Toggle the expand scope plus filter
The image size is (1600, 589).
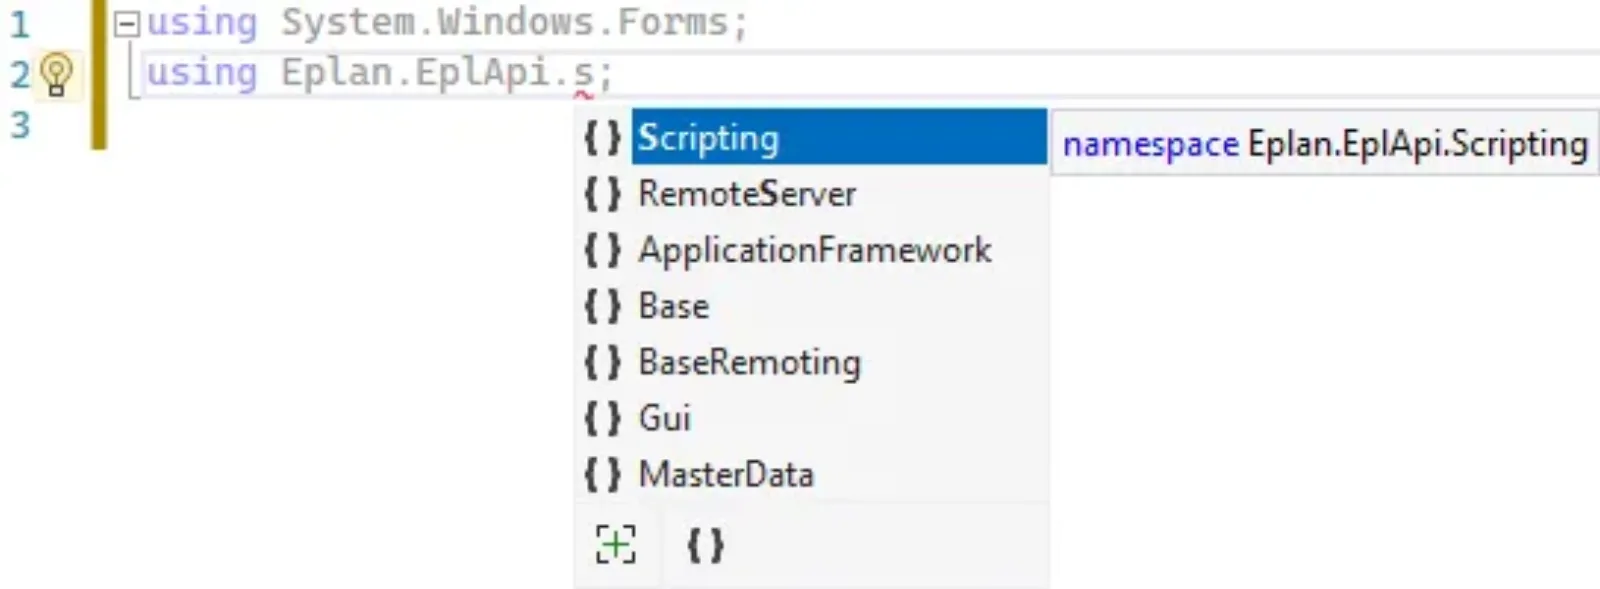[615, 545]
